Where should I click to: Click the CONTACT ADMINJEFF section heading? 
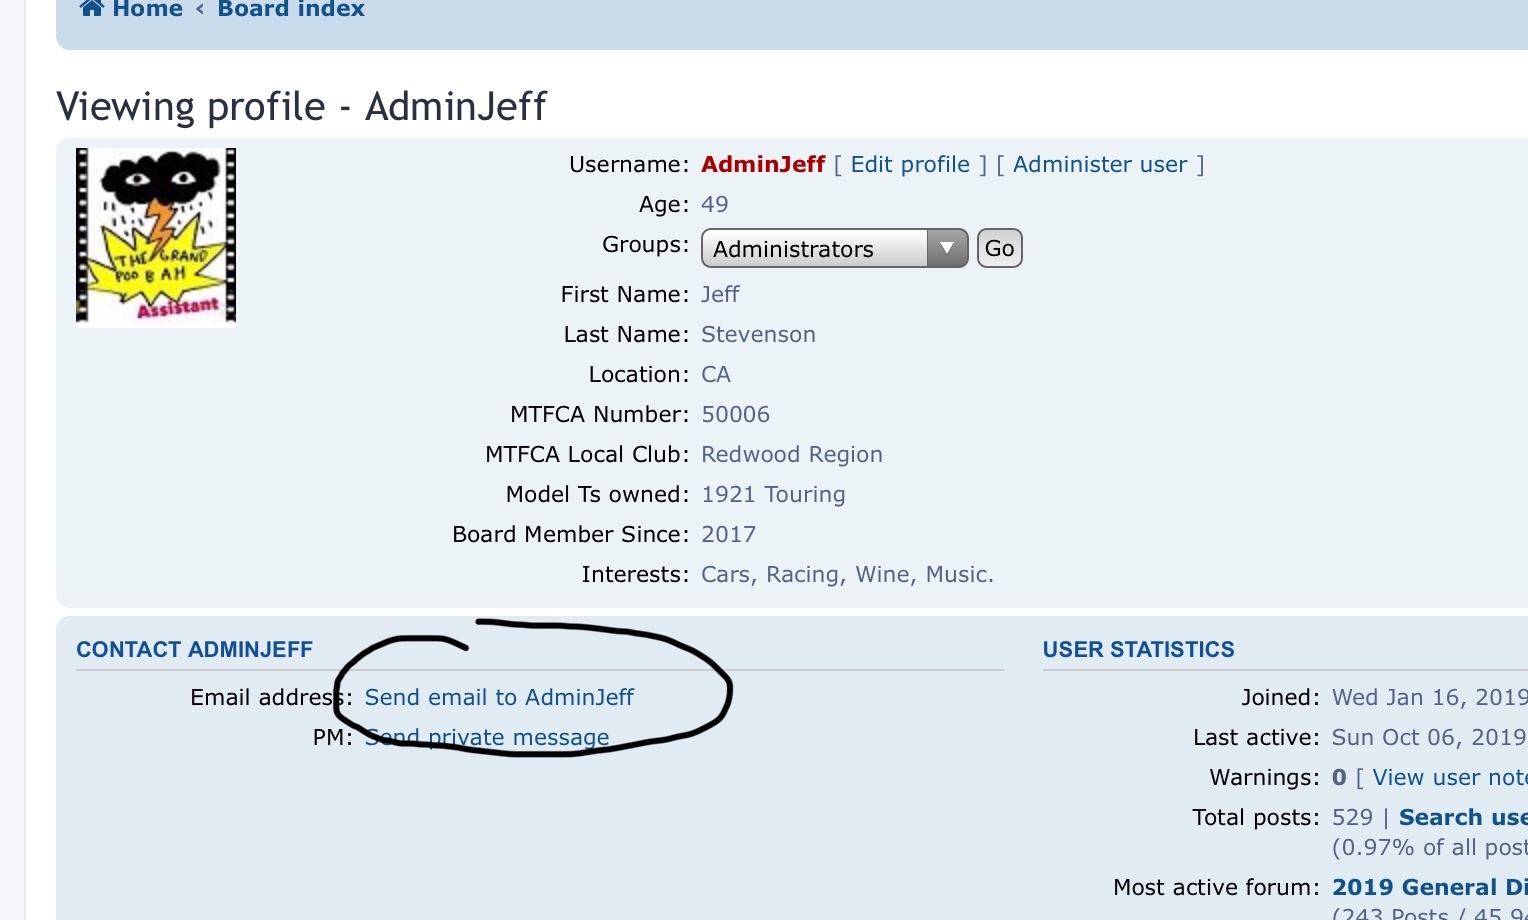pos(195,650)
